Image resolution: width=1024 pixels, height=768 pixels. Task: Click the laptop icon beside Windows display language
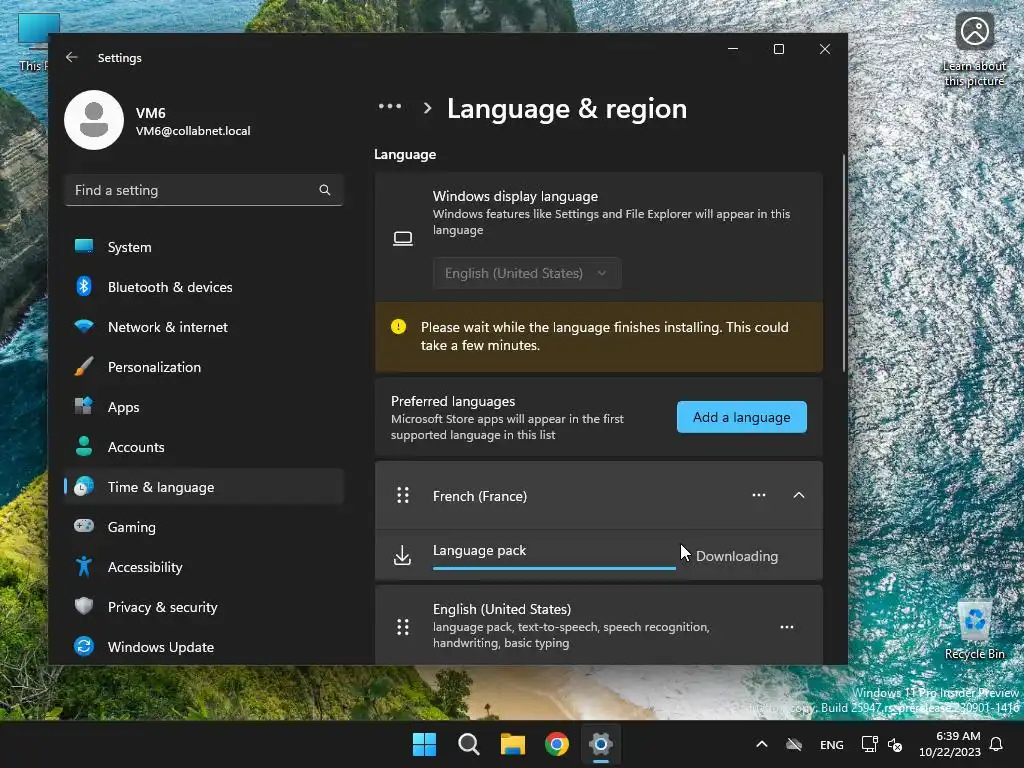click(x=403, y=238)
